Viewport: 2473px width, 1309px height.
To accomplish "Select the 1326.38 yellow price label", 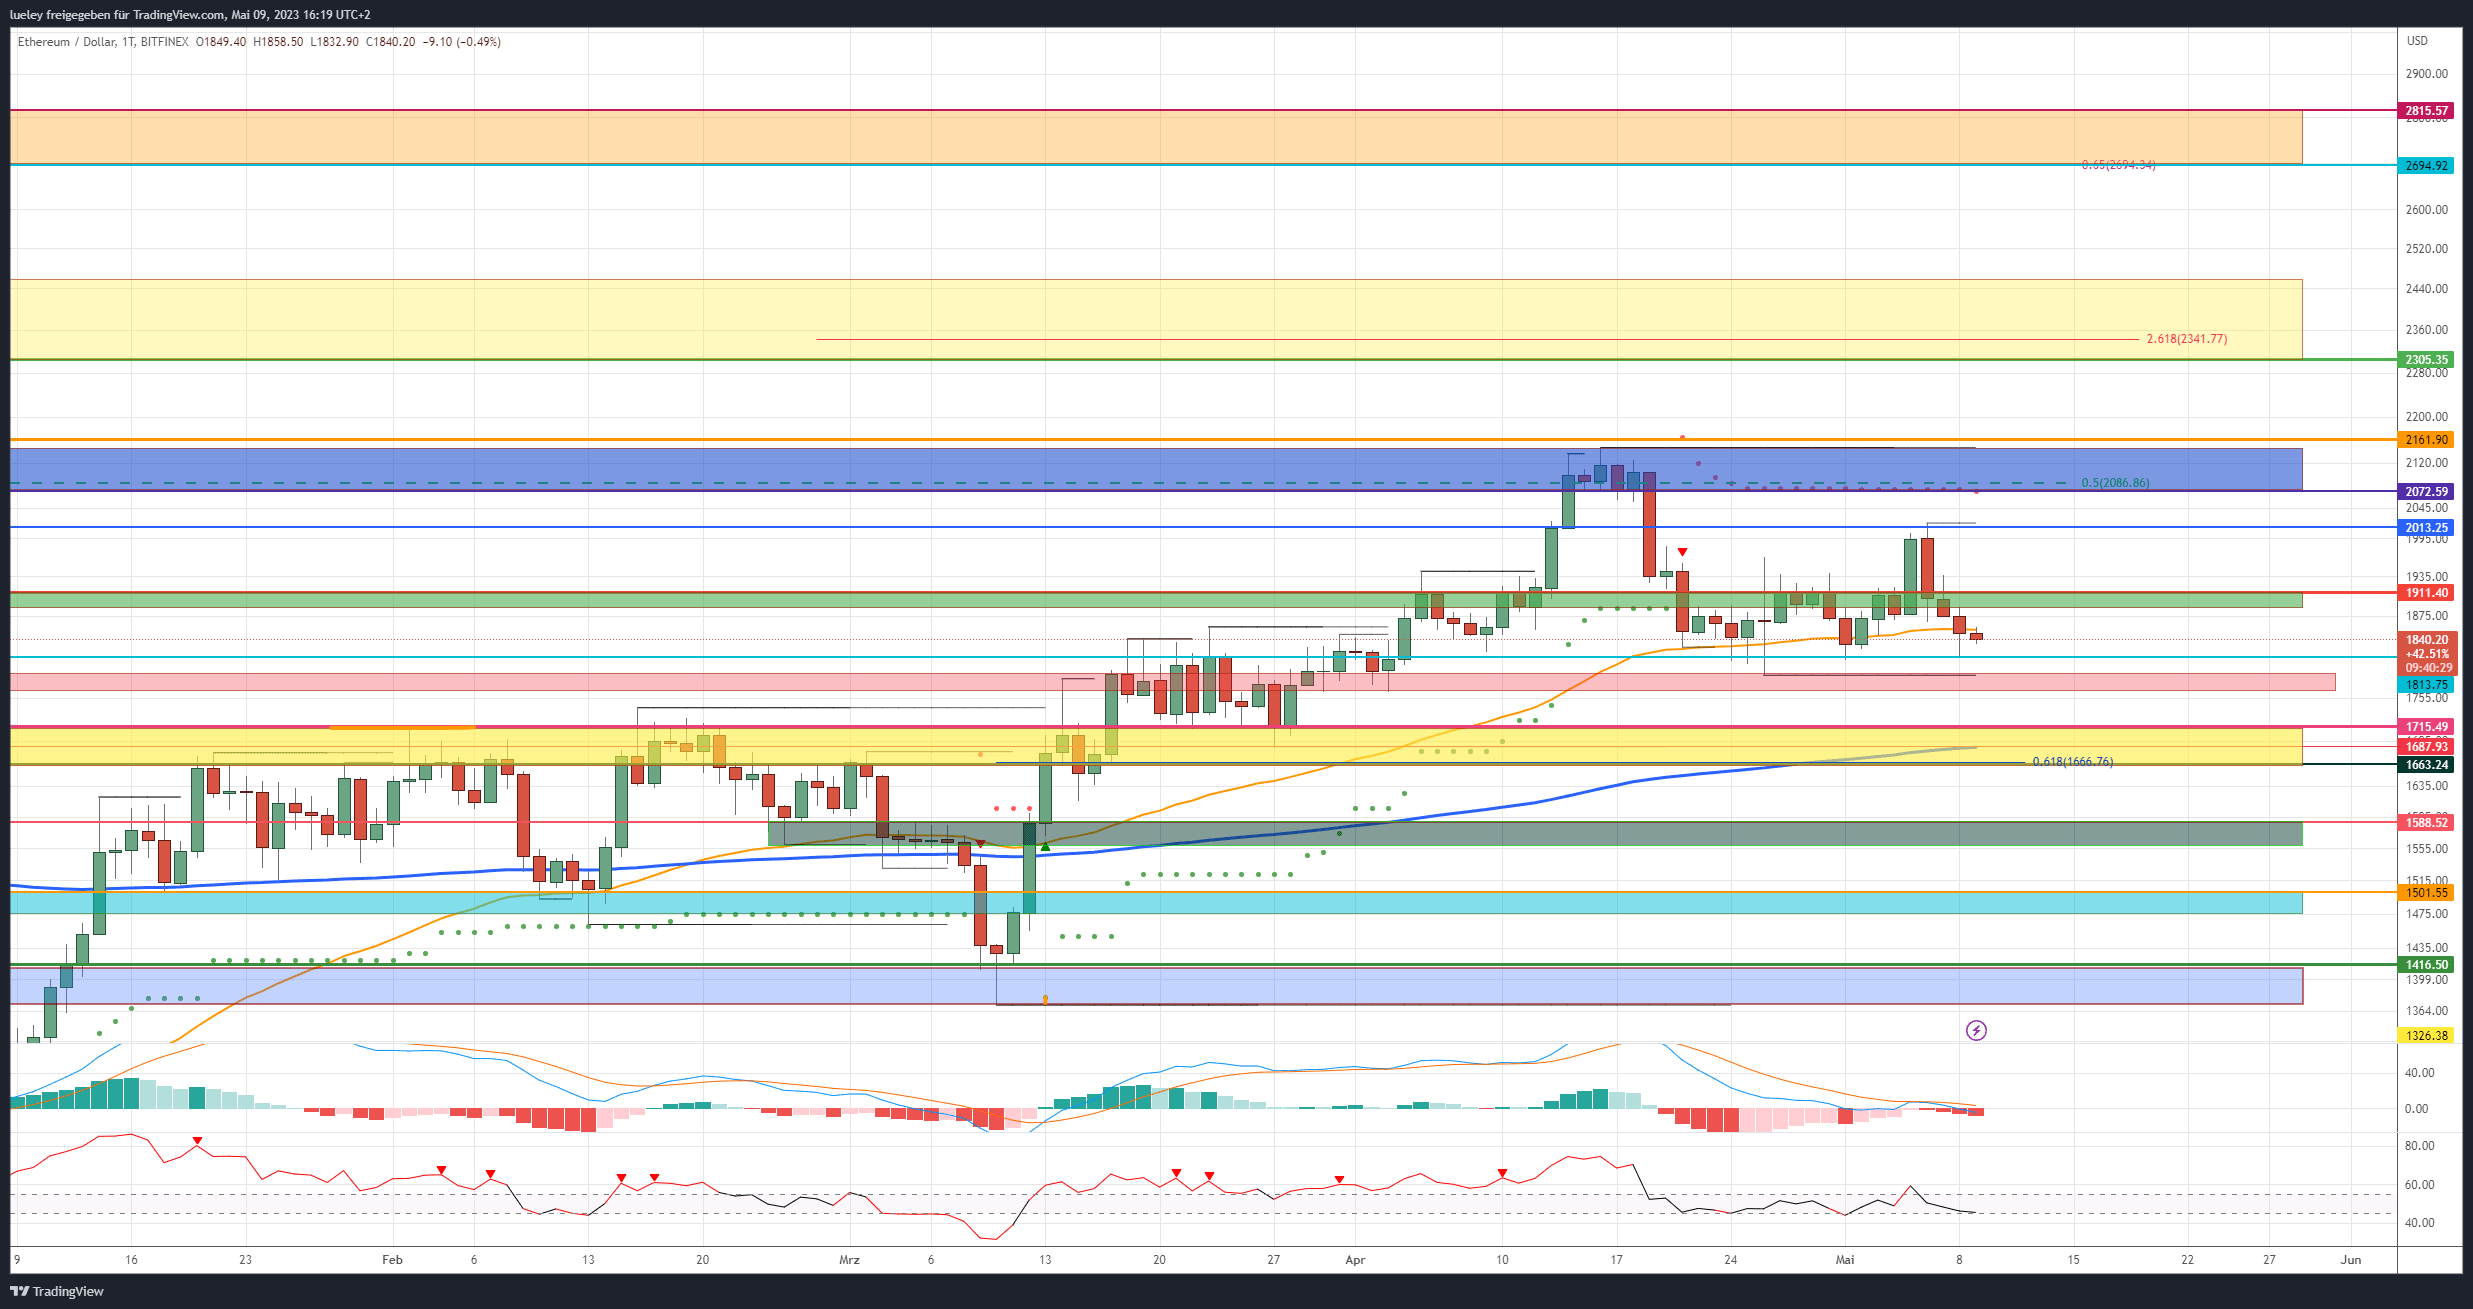I will 2427,1035.
